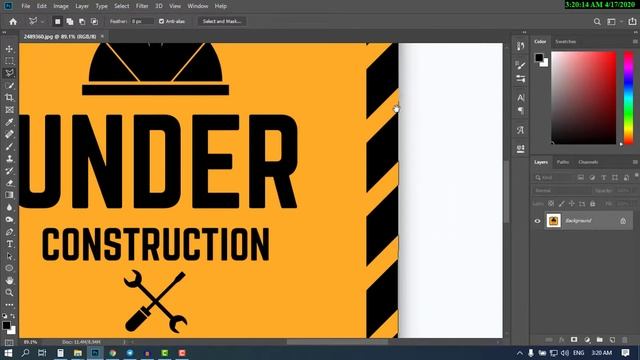Screen dimensions: 640x360
Task: Select the Pen tool
Action: [9, 232]
